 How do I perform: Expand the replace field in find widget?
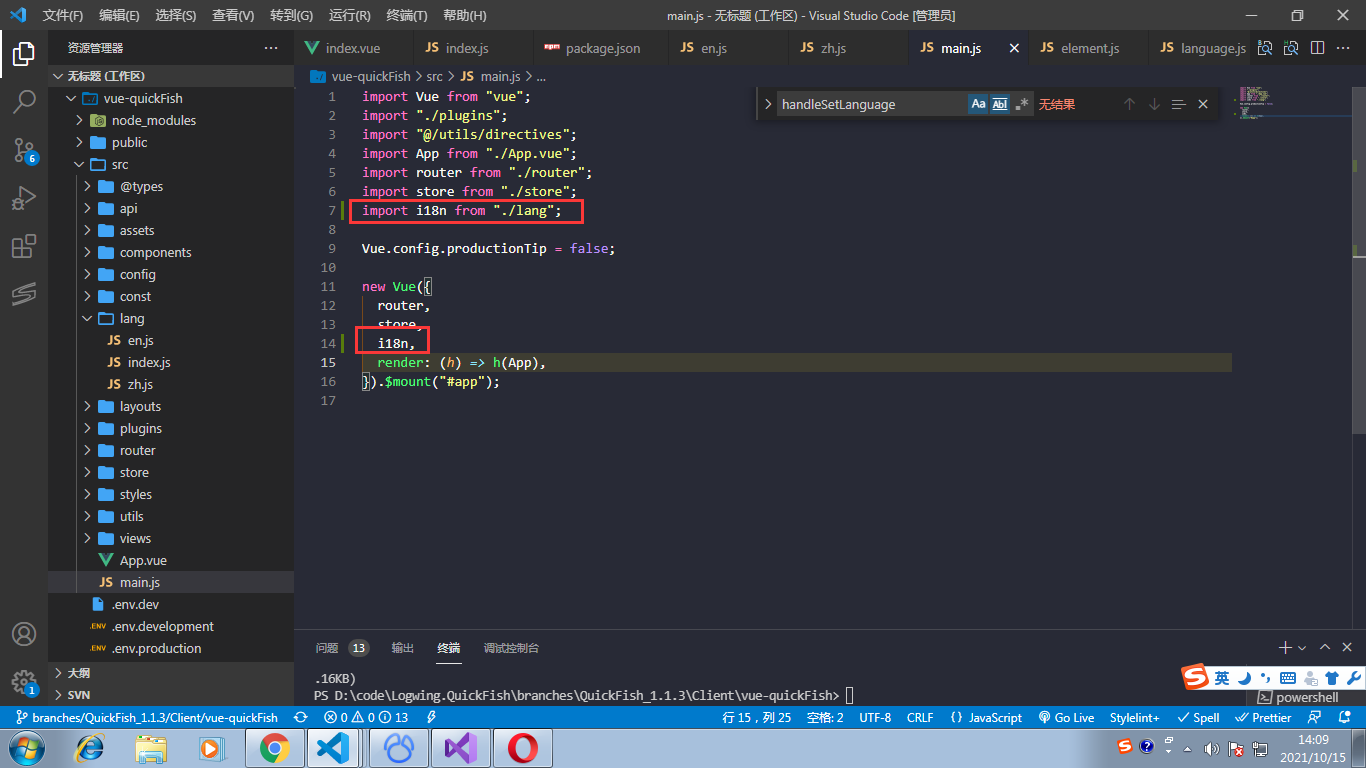[x=767, y=104]
